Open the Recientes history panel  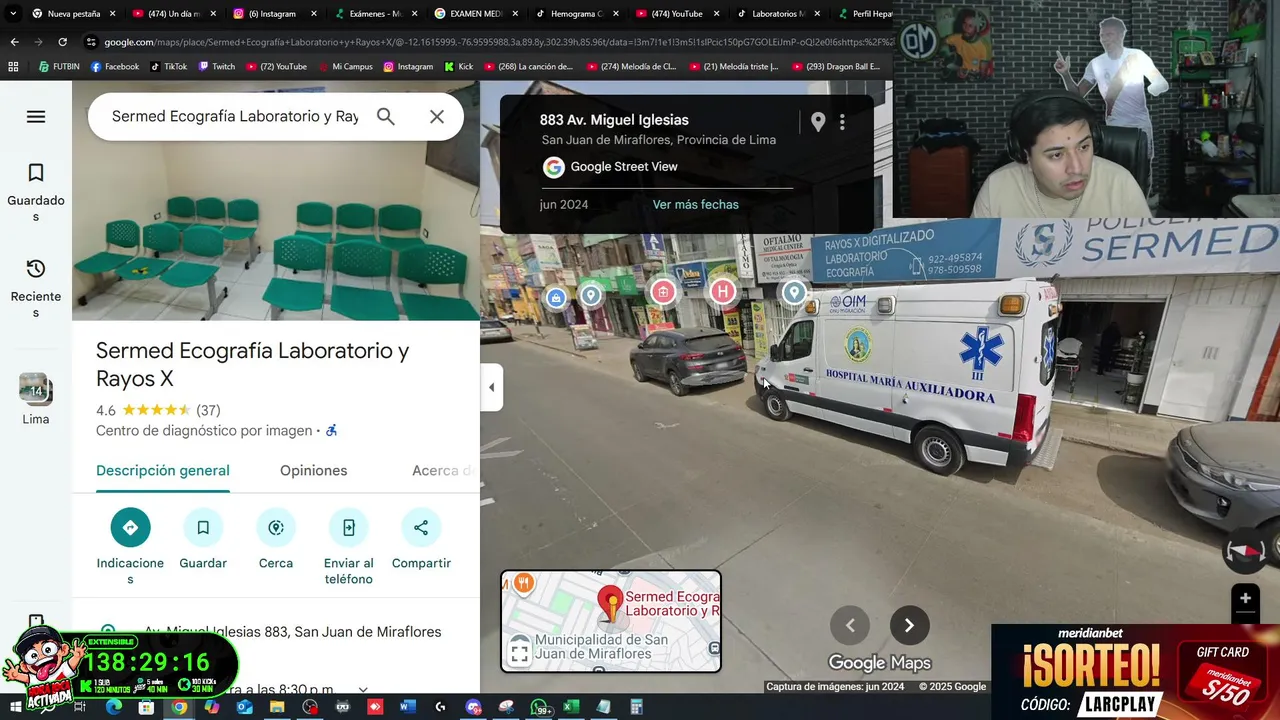click(x=36, y=290)
